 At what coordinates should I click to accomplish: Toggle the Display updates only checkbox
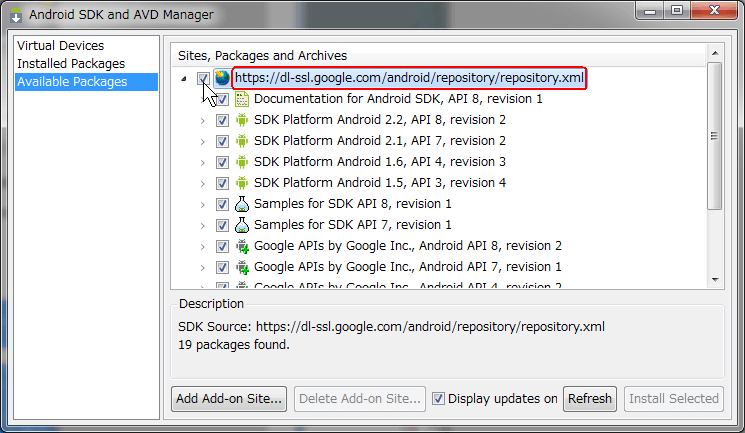pyautogui.click(x=439, y=398)
